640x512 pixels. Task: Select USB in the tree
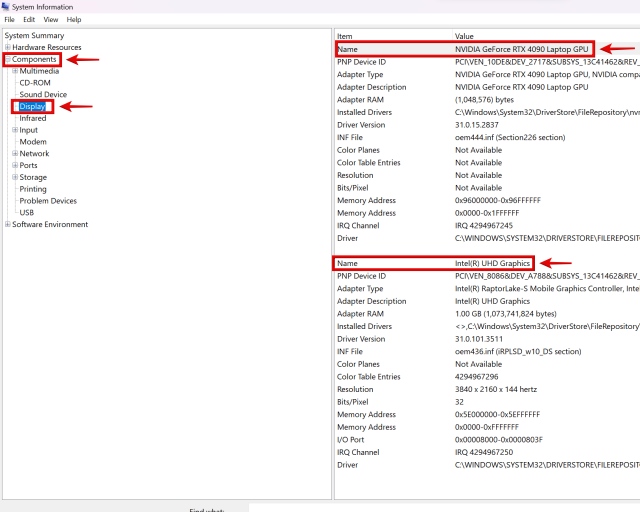click(x=27, y=213)
